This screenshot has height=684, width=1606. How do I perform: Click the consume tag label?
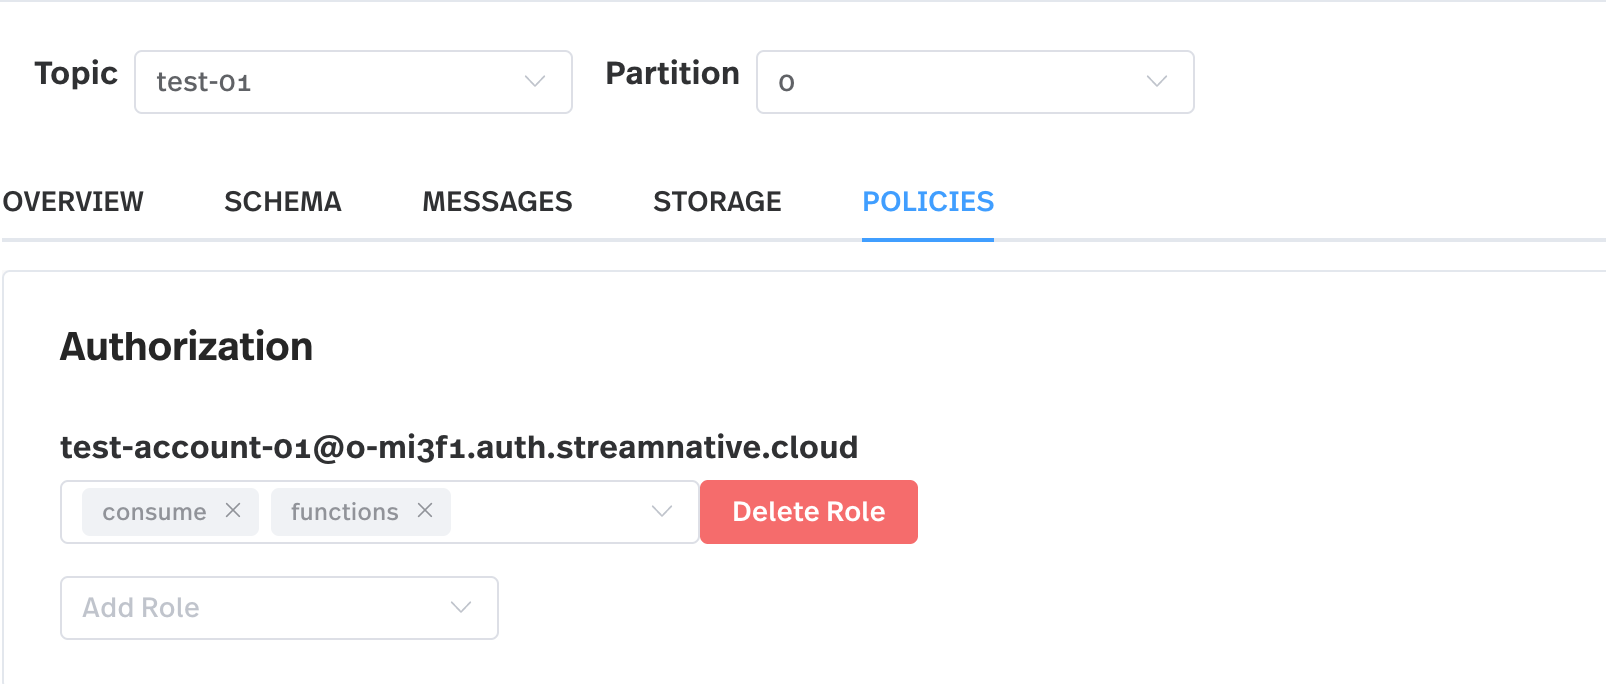pos(154,512)
